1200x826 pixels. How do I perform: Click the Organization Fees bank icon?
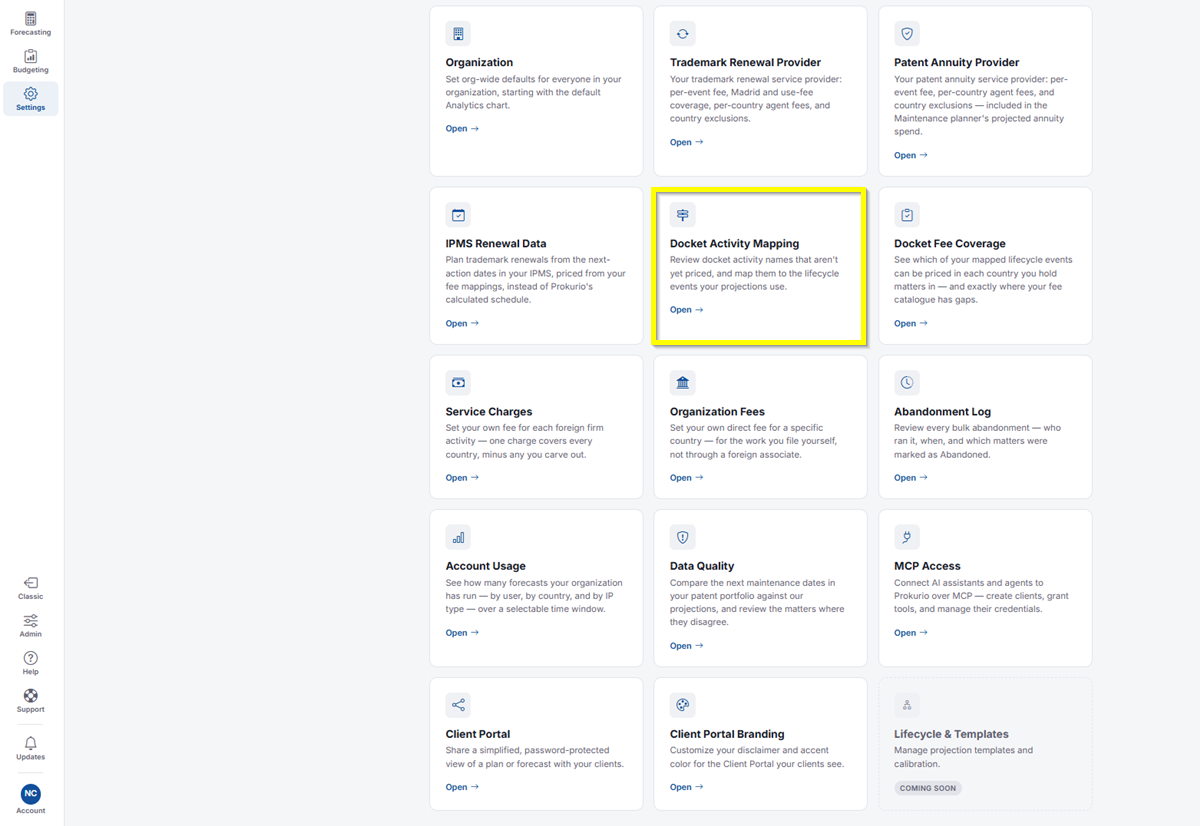coord(682,383)
